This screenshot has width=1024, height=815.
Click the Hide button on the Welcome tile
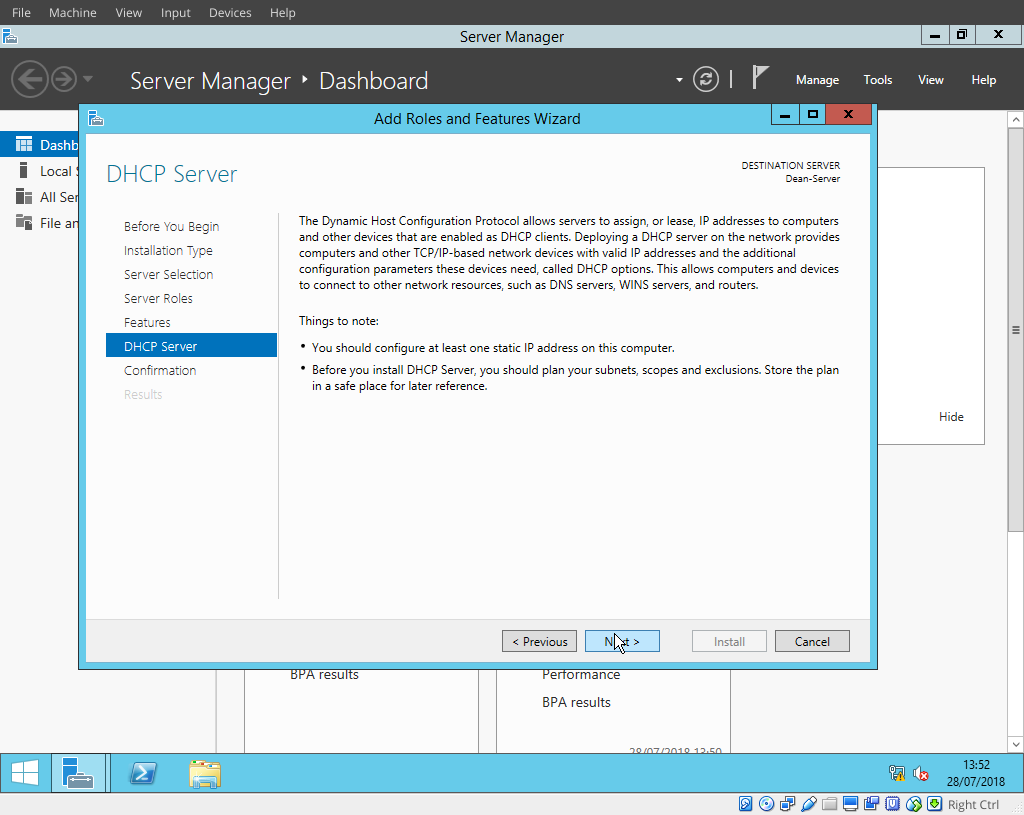click(x=951, y=417)
